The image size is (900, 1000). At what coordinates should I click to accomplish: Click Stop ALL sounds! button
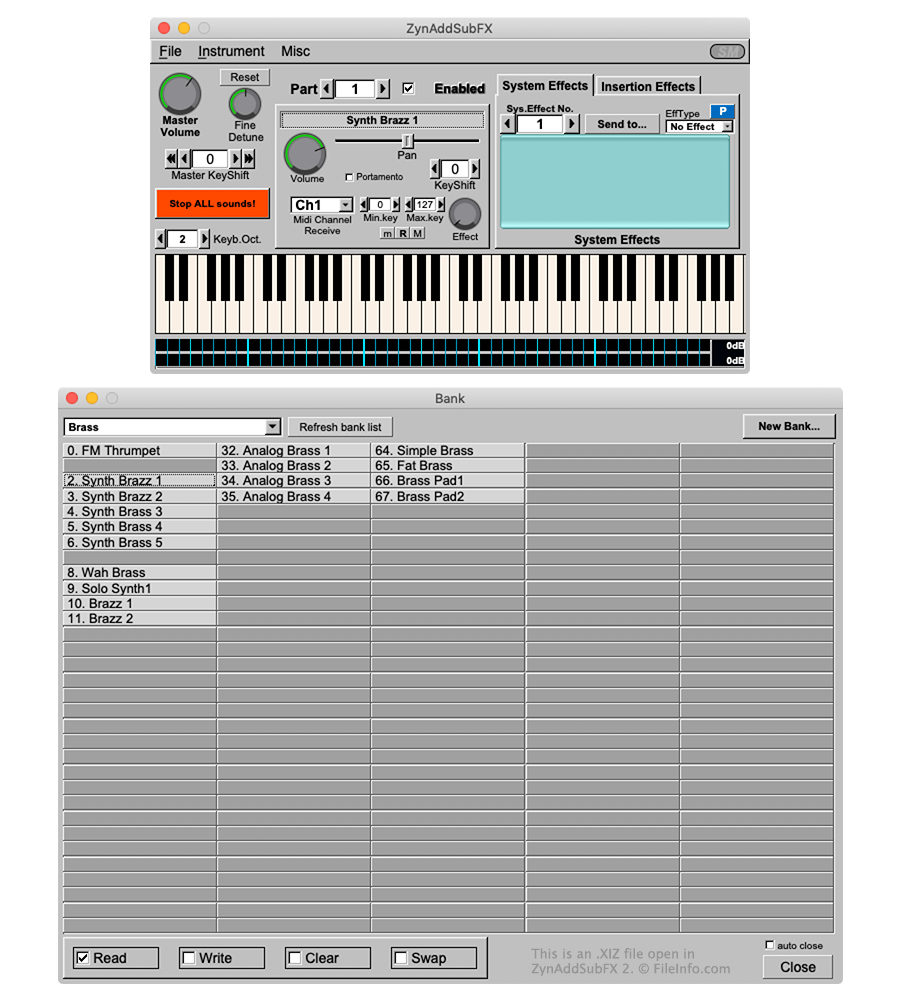click(x=212, y=203)
